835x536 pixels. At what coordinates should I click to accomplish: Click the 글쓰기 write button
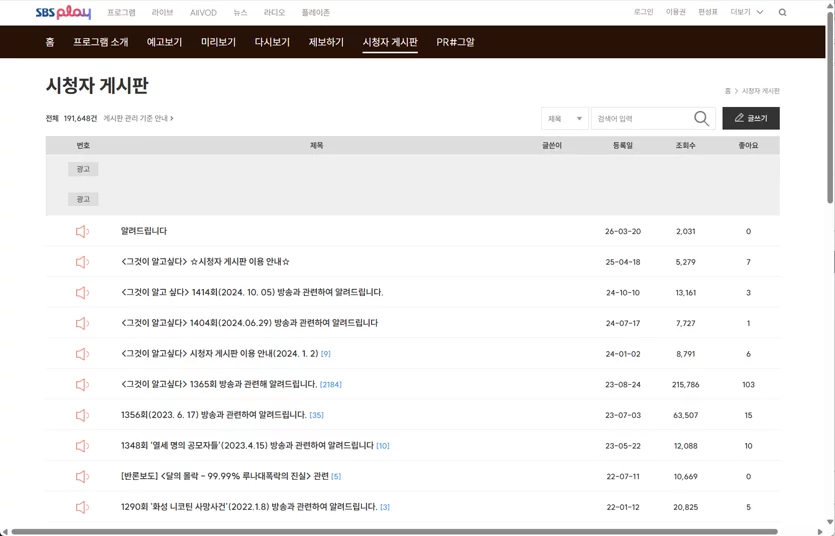click(751, 118)
